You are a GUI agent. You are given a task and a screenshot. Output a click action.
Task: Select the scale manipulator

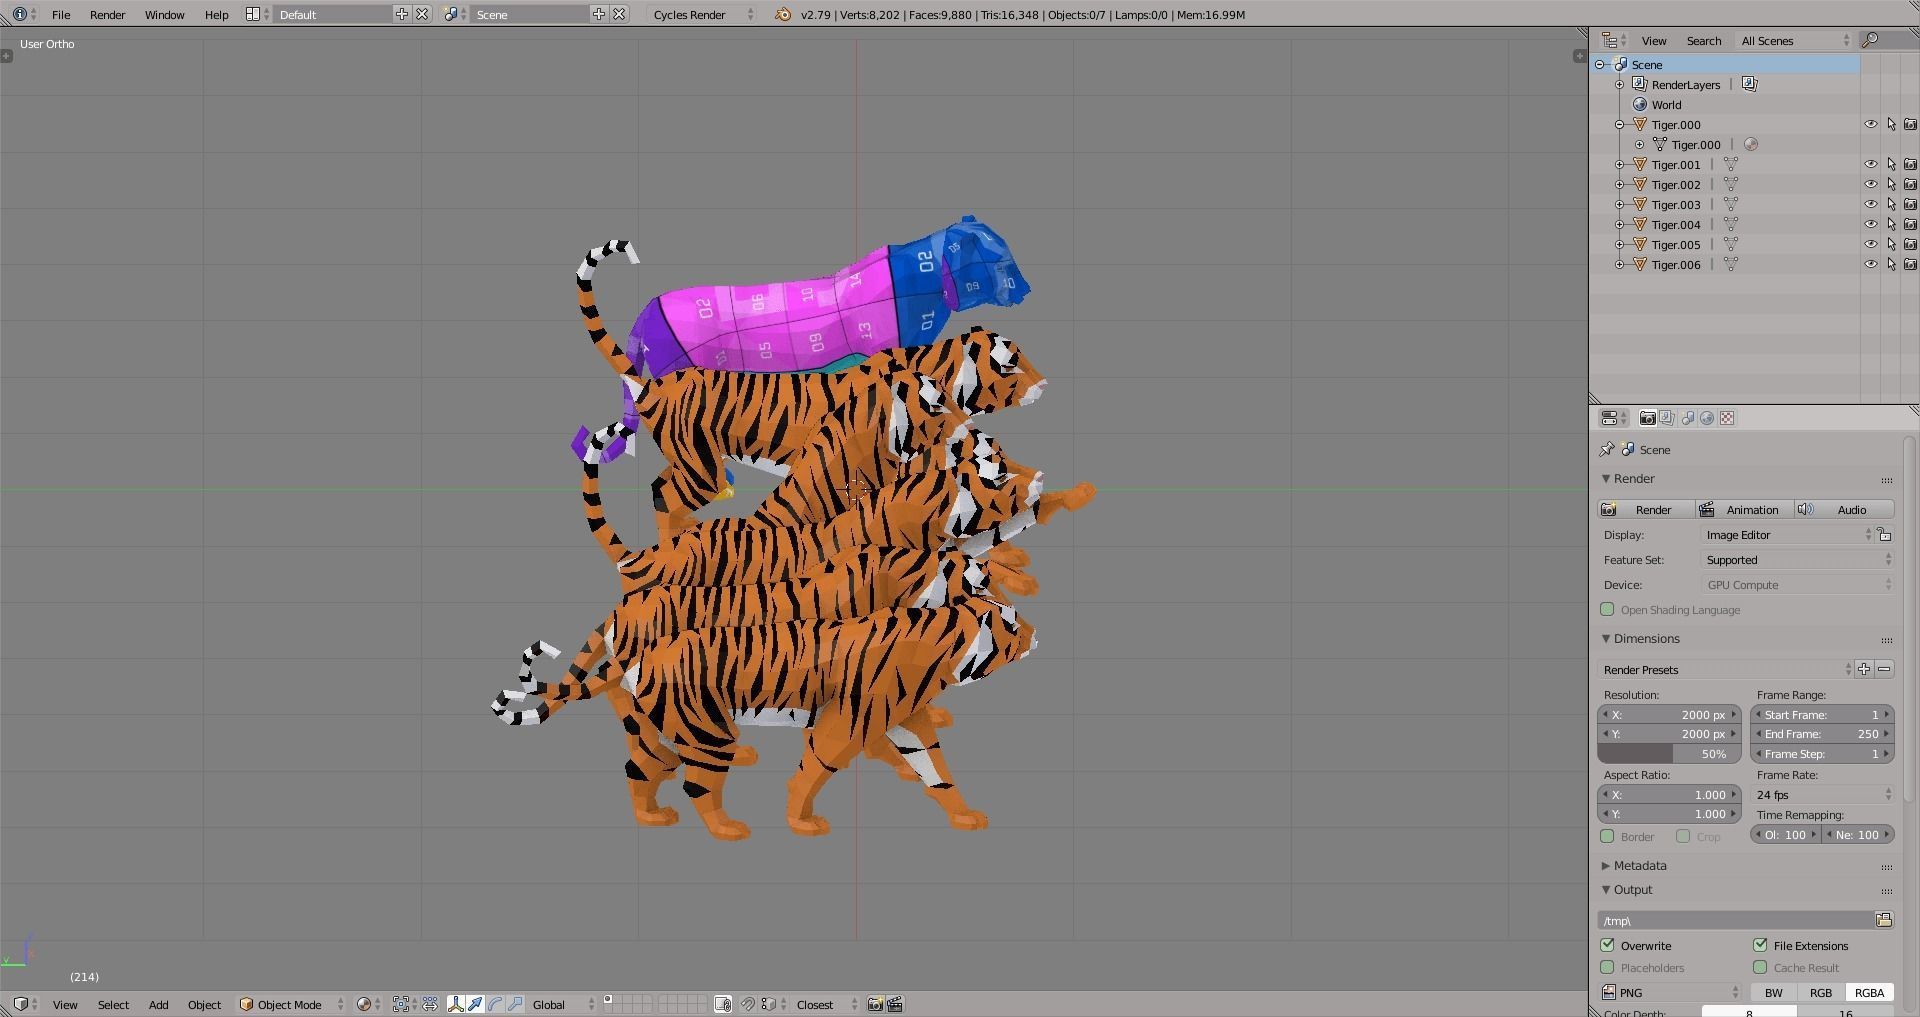[515, 1004]
